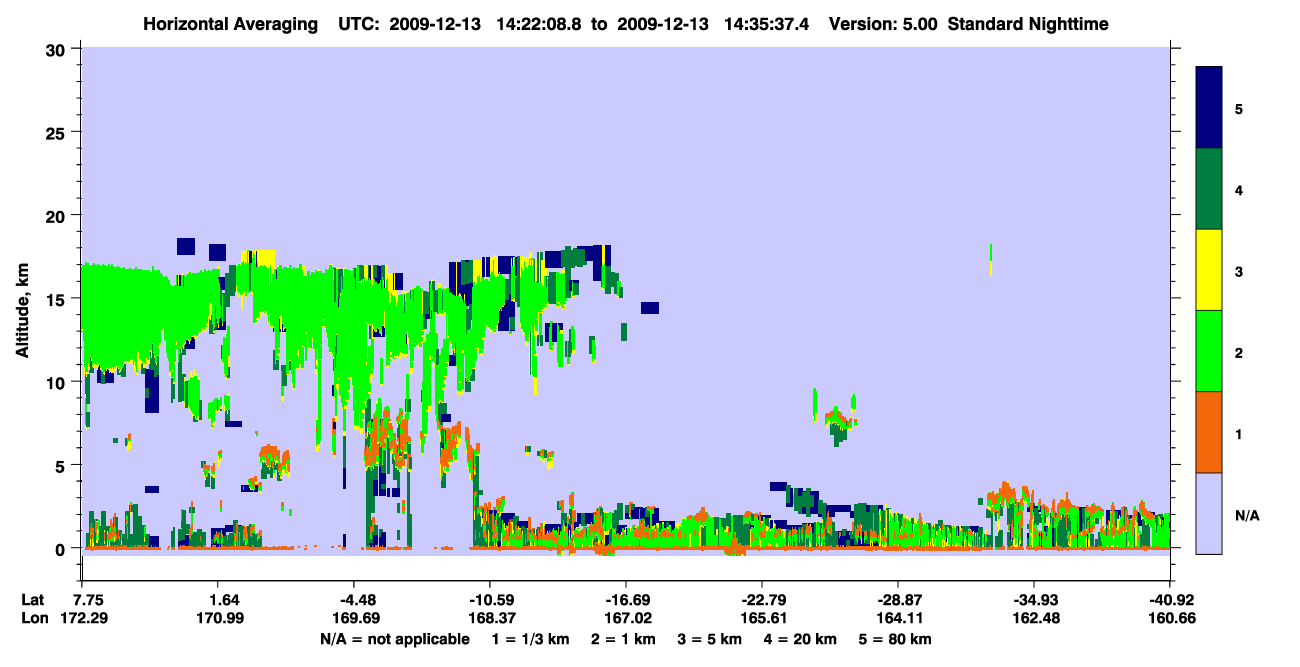Click the colorbar label 'N/A'
1300x667 pixels.
(1246, 515)
